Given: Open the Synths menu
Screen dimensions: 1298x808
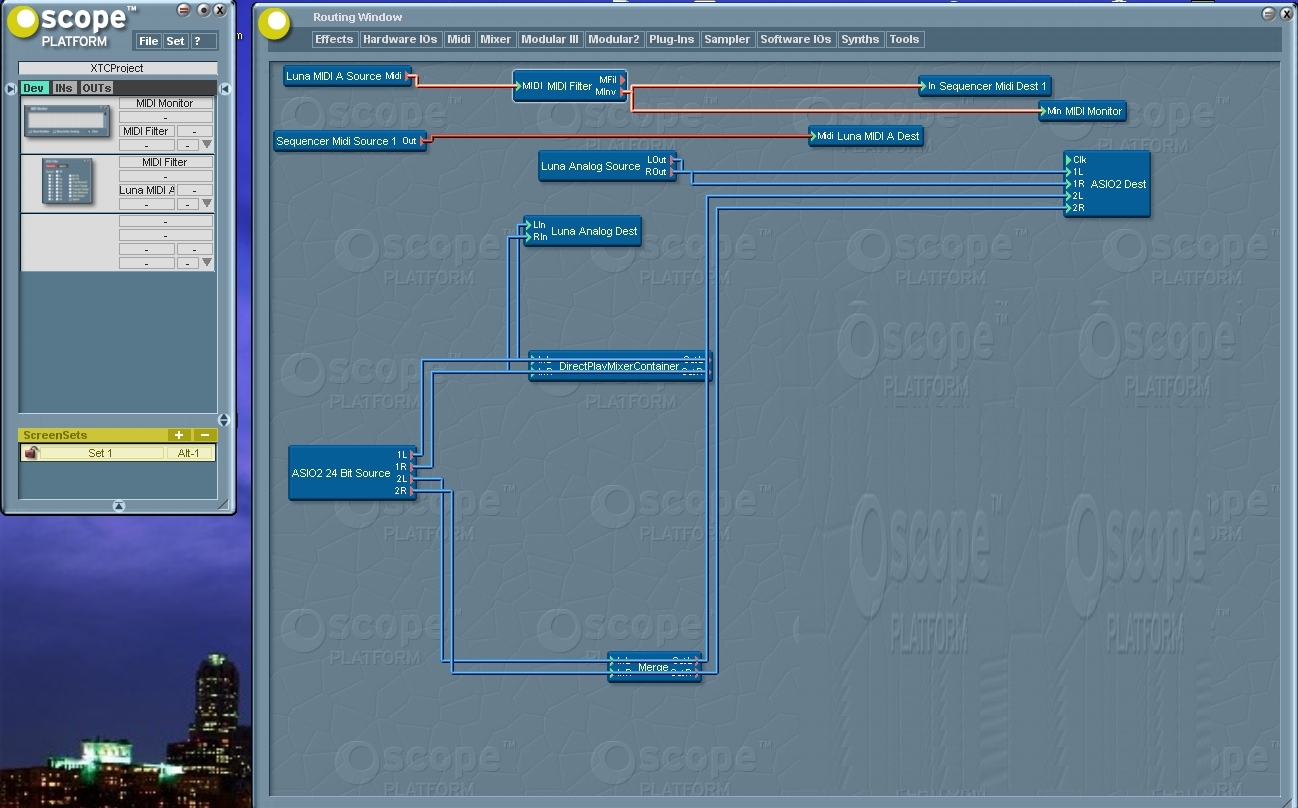Looking at the screenshot, I should point(860,40).
